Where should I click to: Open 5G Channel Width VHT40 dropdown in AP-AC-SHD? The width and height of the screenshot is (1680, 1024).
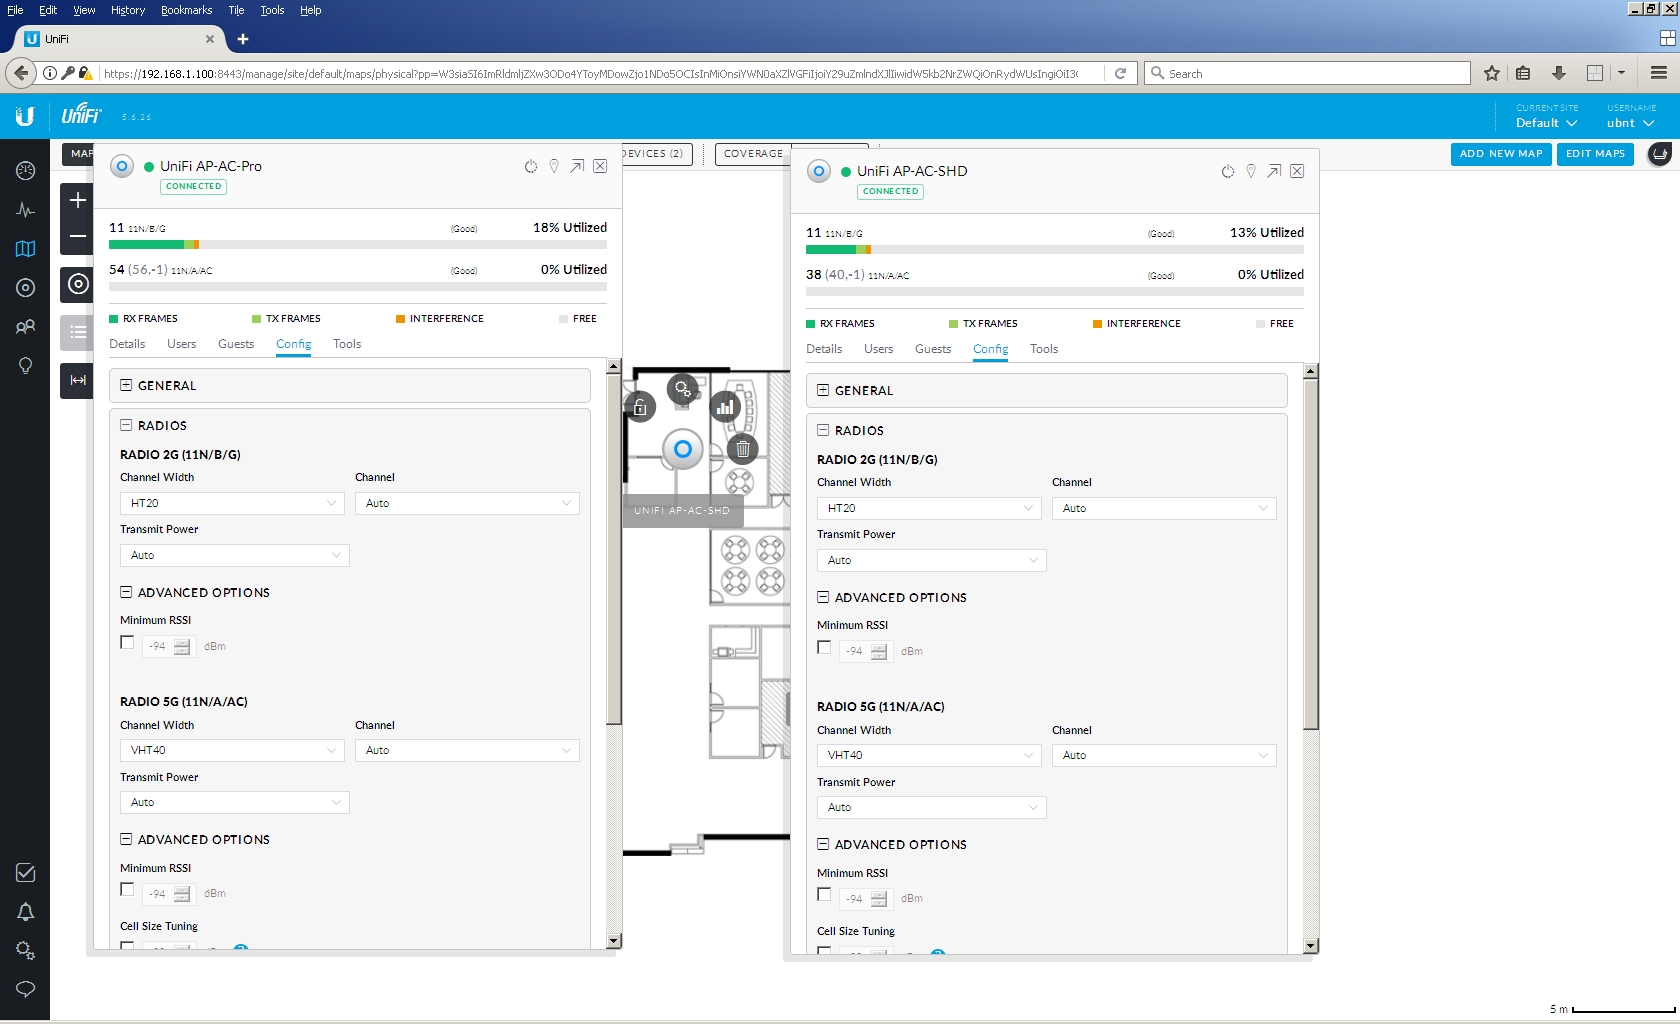pyautogui.click(x=929, y=755)
